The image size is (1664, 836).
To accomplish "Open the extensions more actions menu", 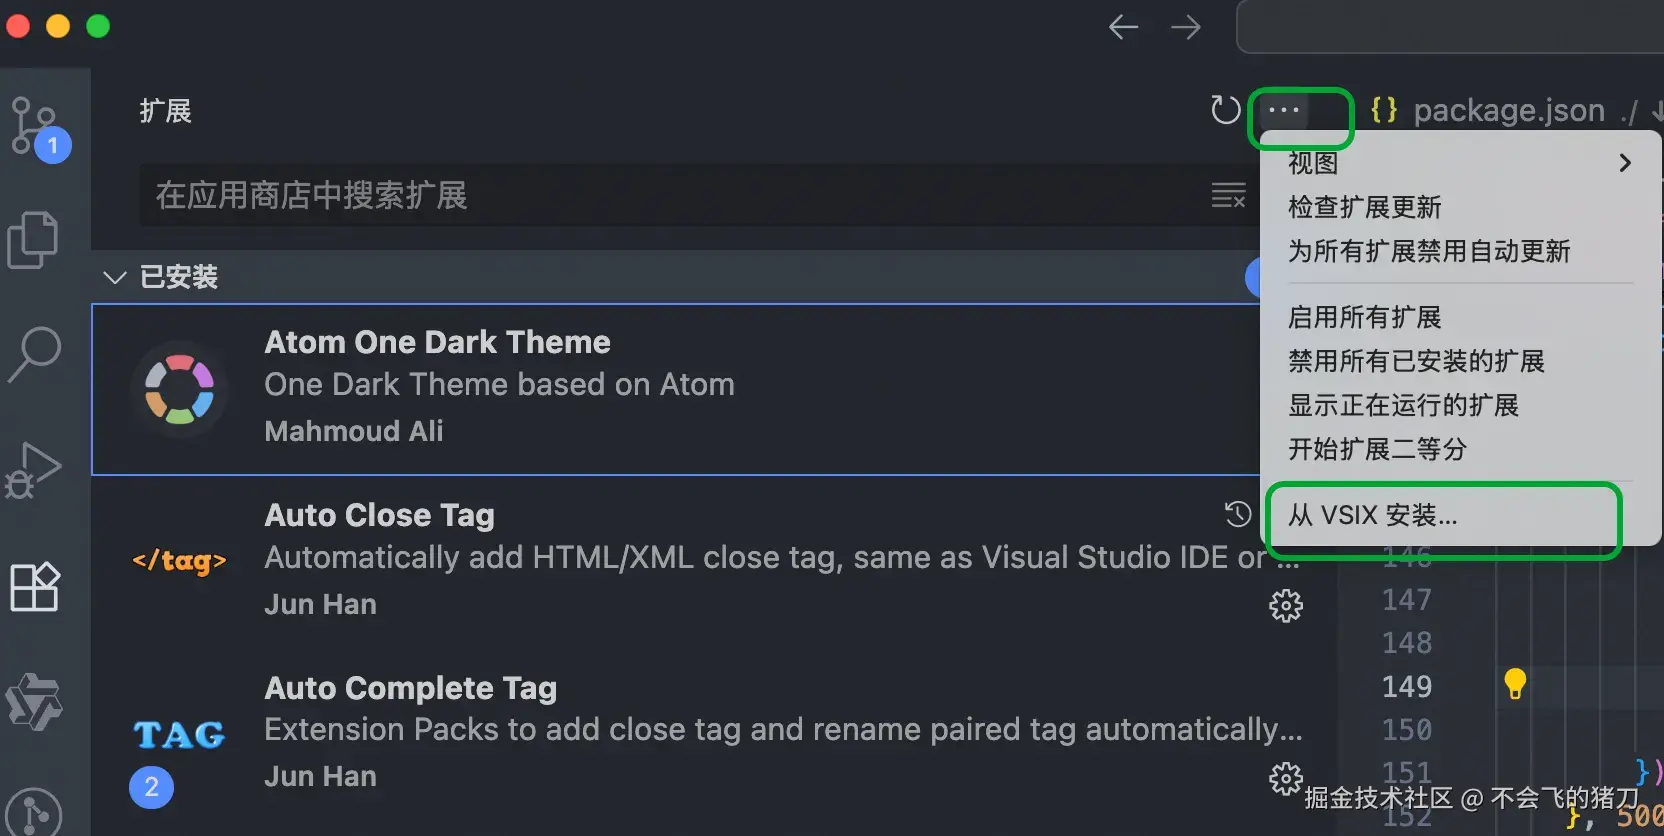I will pos(1284,110).
